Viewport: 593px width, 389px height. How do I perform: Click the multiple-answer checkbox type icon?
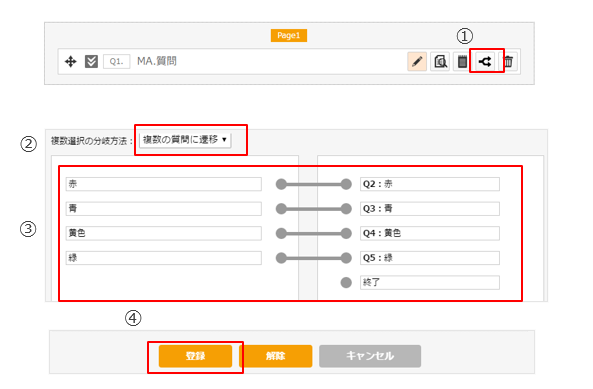pyautogui.click(x=91, y=61)
